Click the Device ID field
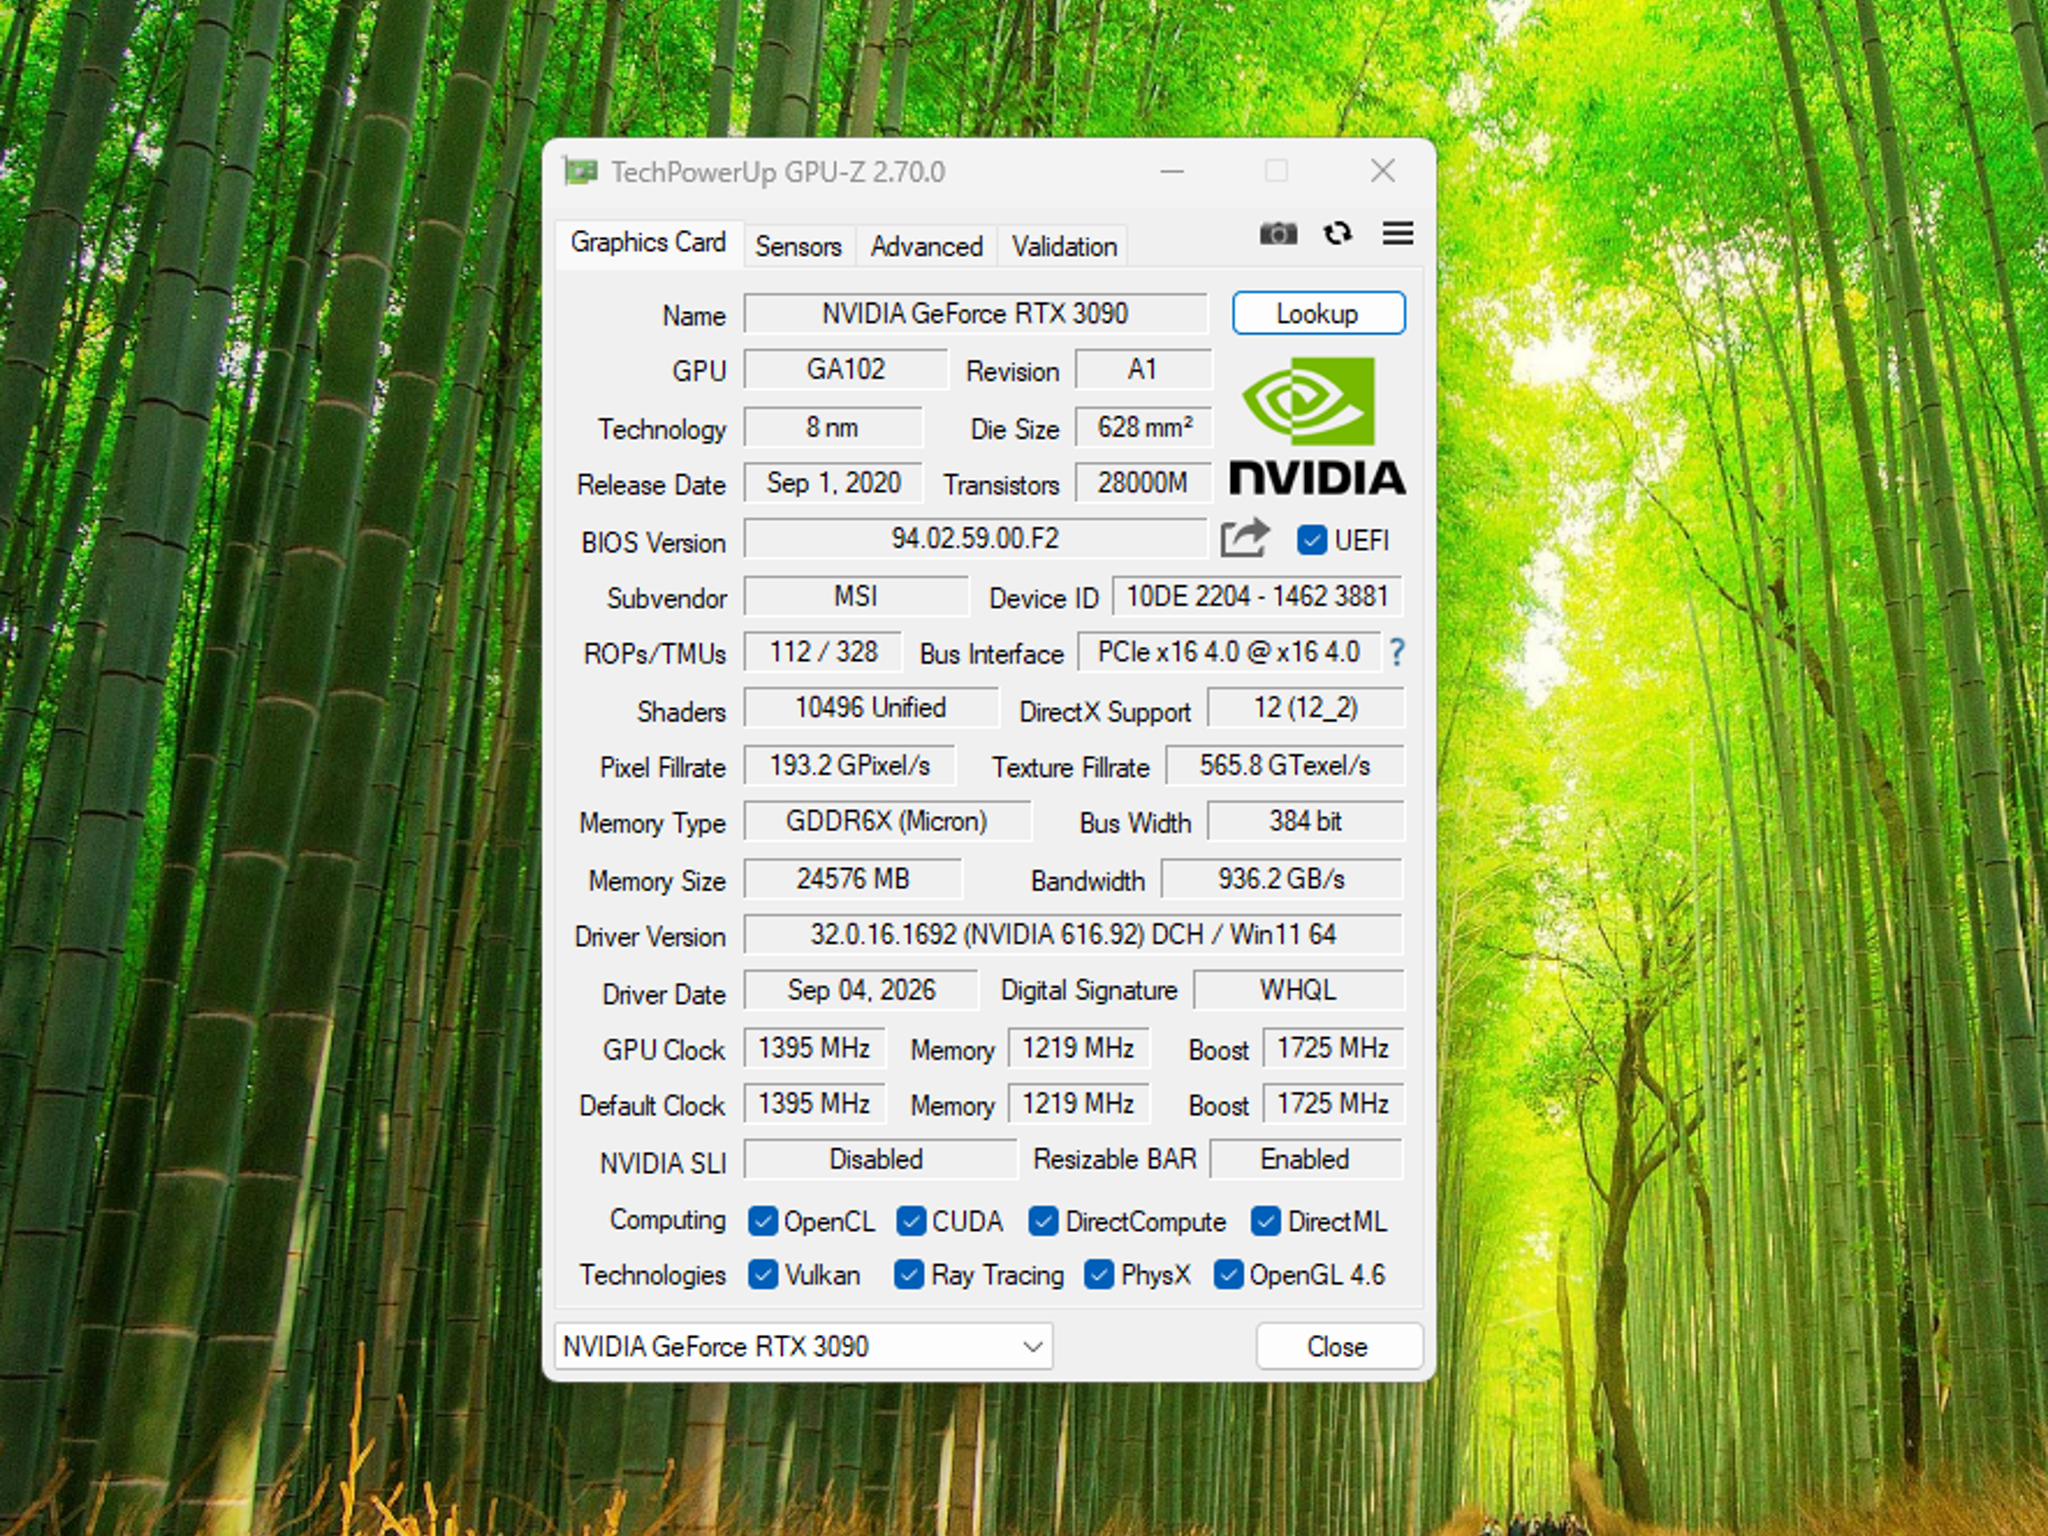 [1257, 596]
